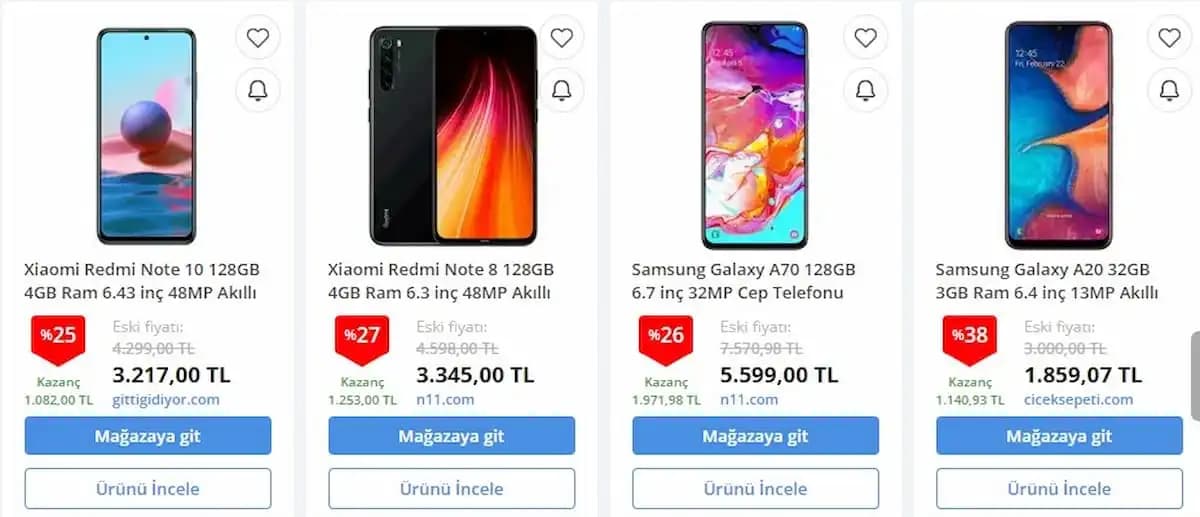Click heart icon on Samsung Galaxy A70 card
Screen dimensions: 1200x517
click(x=866, y=38)
